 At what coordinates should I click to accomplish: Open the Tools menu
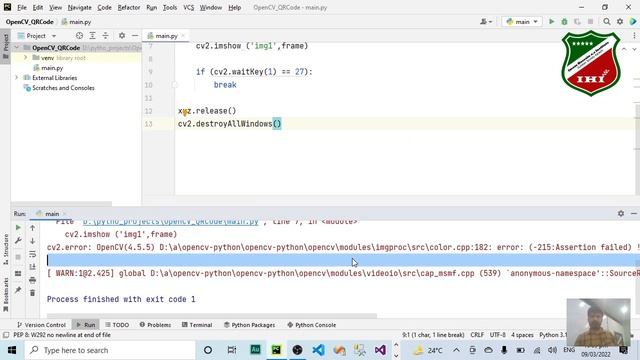[170, 7]
